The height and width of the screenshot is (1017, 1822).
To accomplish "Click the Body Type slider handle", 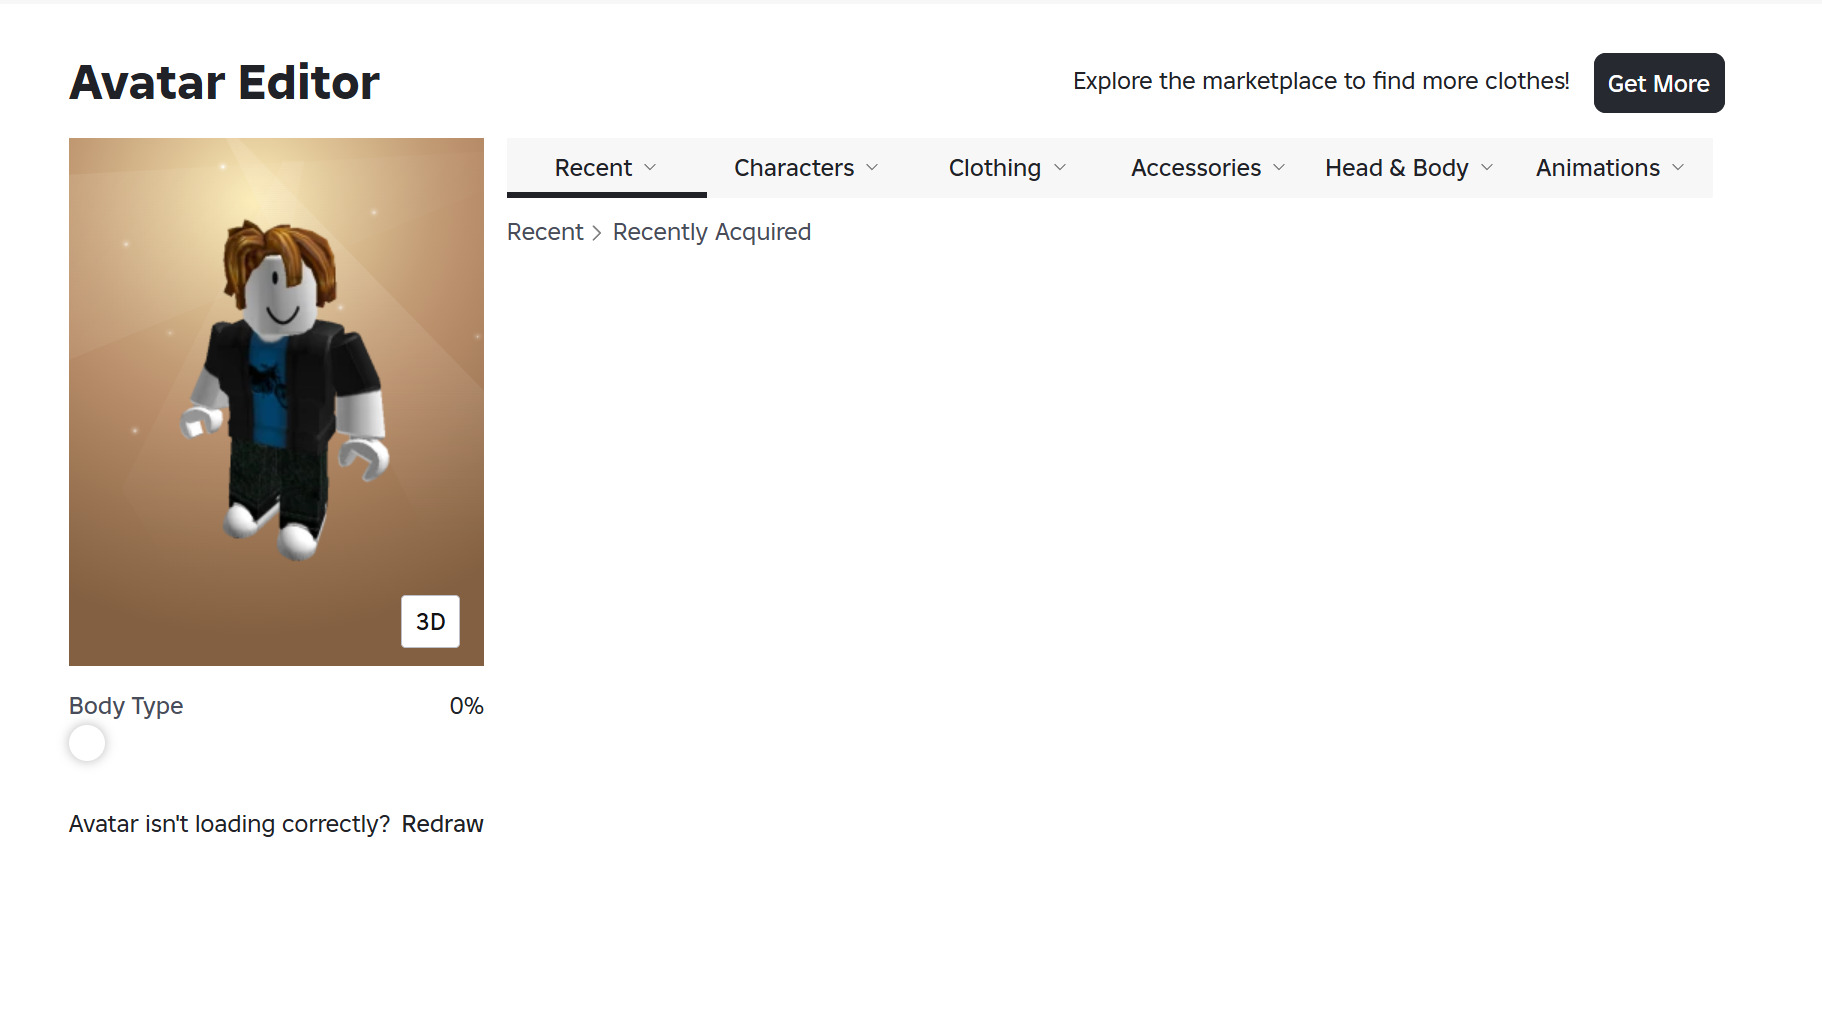I will coord(87,743).
